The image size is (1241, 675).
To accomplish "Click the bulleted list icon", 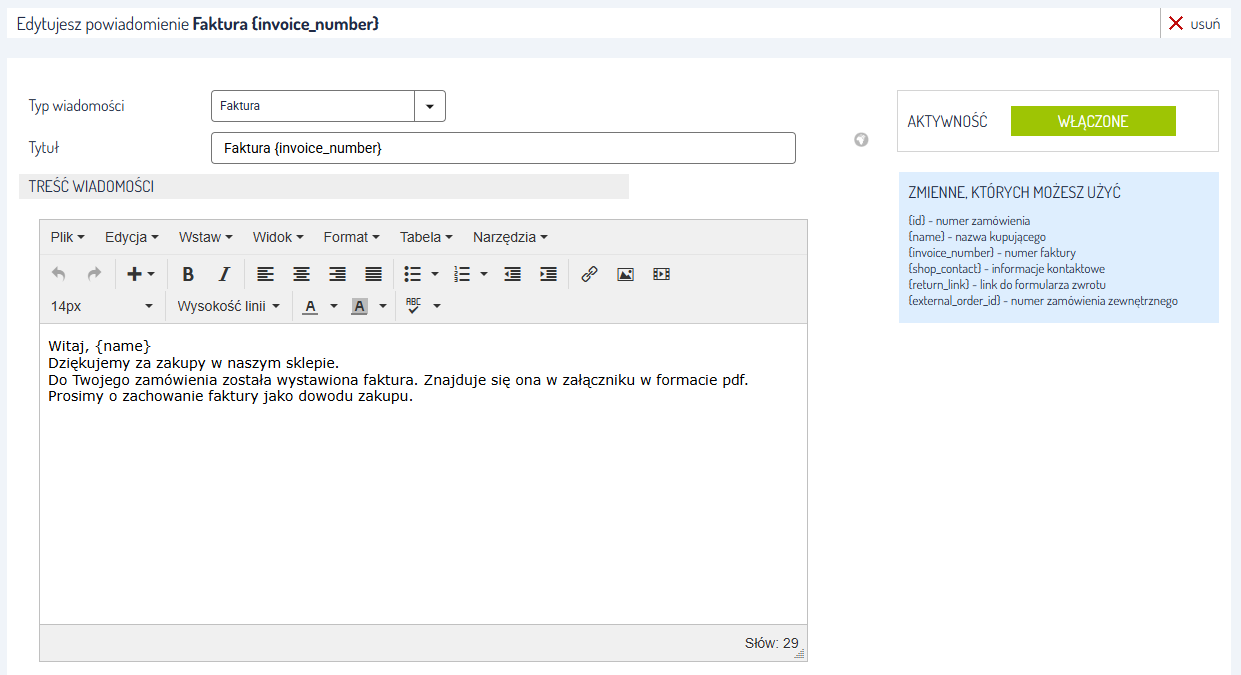I will pos(412,274).
